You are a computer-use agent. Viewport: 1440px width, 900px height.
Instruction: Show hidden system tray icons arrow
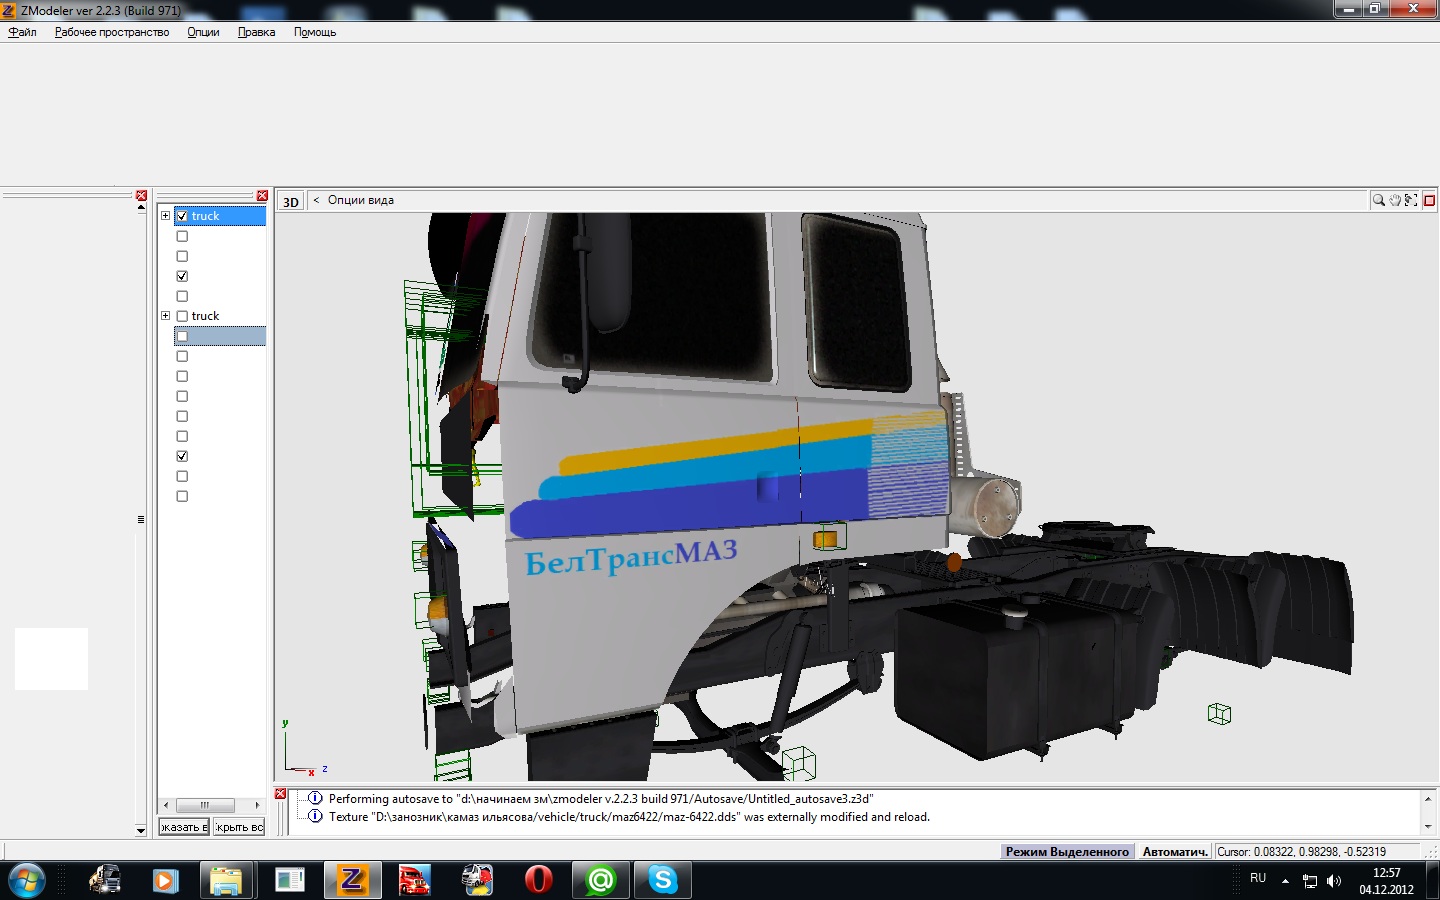pyautogui.click(x=1285, y=881)
